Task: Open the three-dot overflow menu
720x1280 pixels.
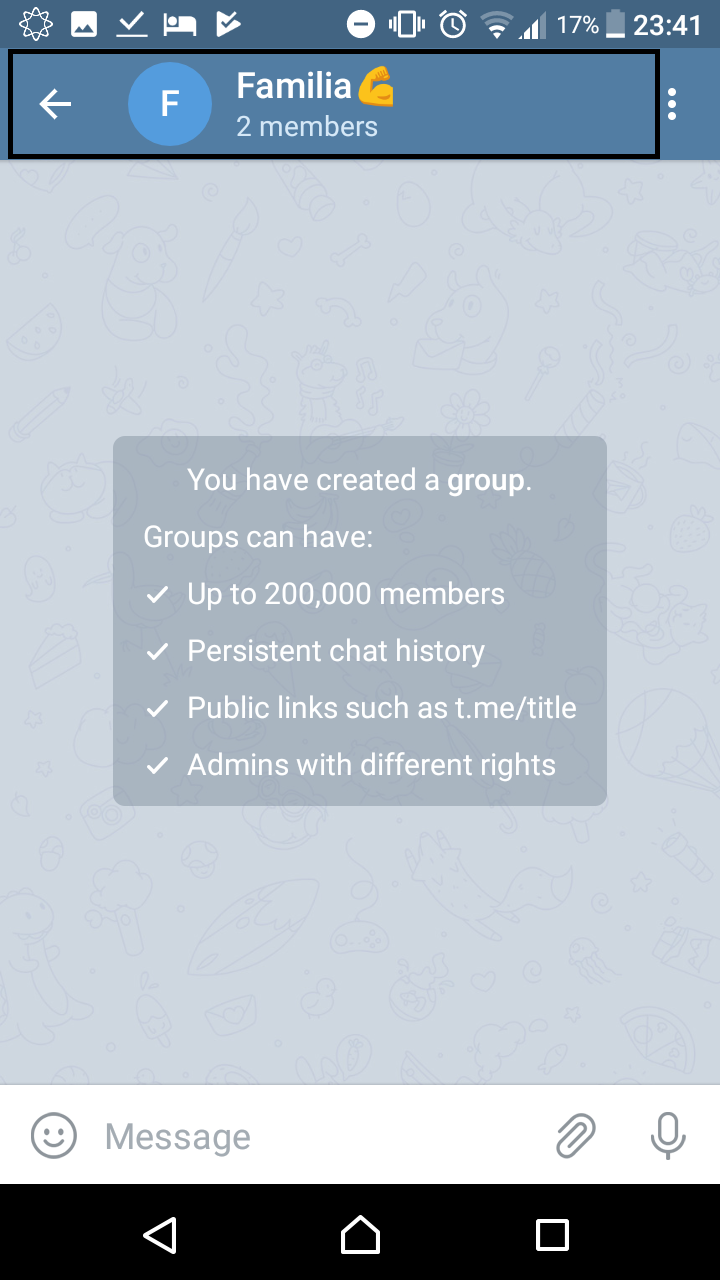Action: click(x=672, y=103)
